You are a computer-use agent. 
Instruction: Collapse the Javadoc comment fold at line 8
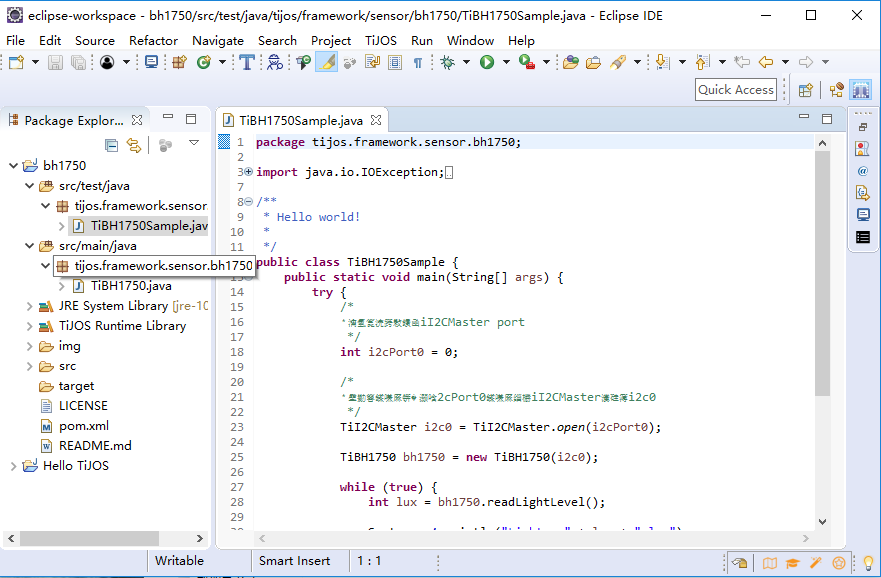[x=248, y=202]
